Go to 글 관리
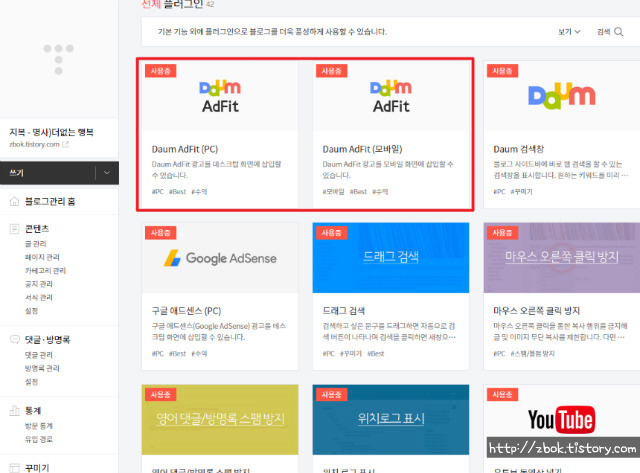This screenshot has height=473, width=640. tap(36, 244)
